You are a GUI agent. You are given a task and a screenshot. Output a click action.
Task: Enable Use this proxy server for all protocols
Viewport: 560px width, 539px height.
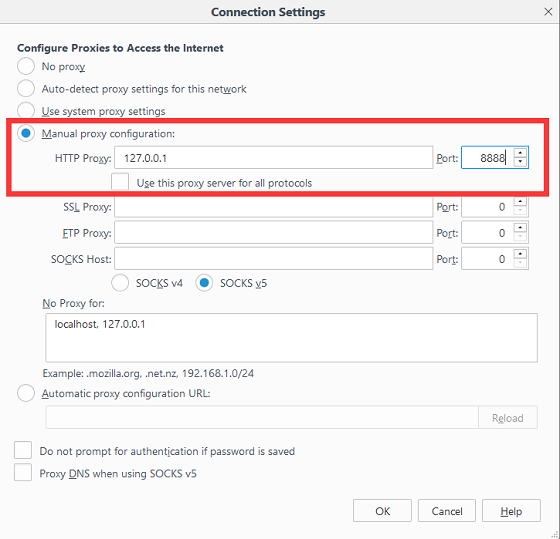(120, 182)
